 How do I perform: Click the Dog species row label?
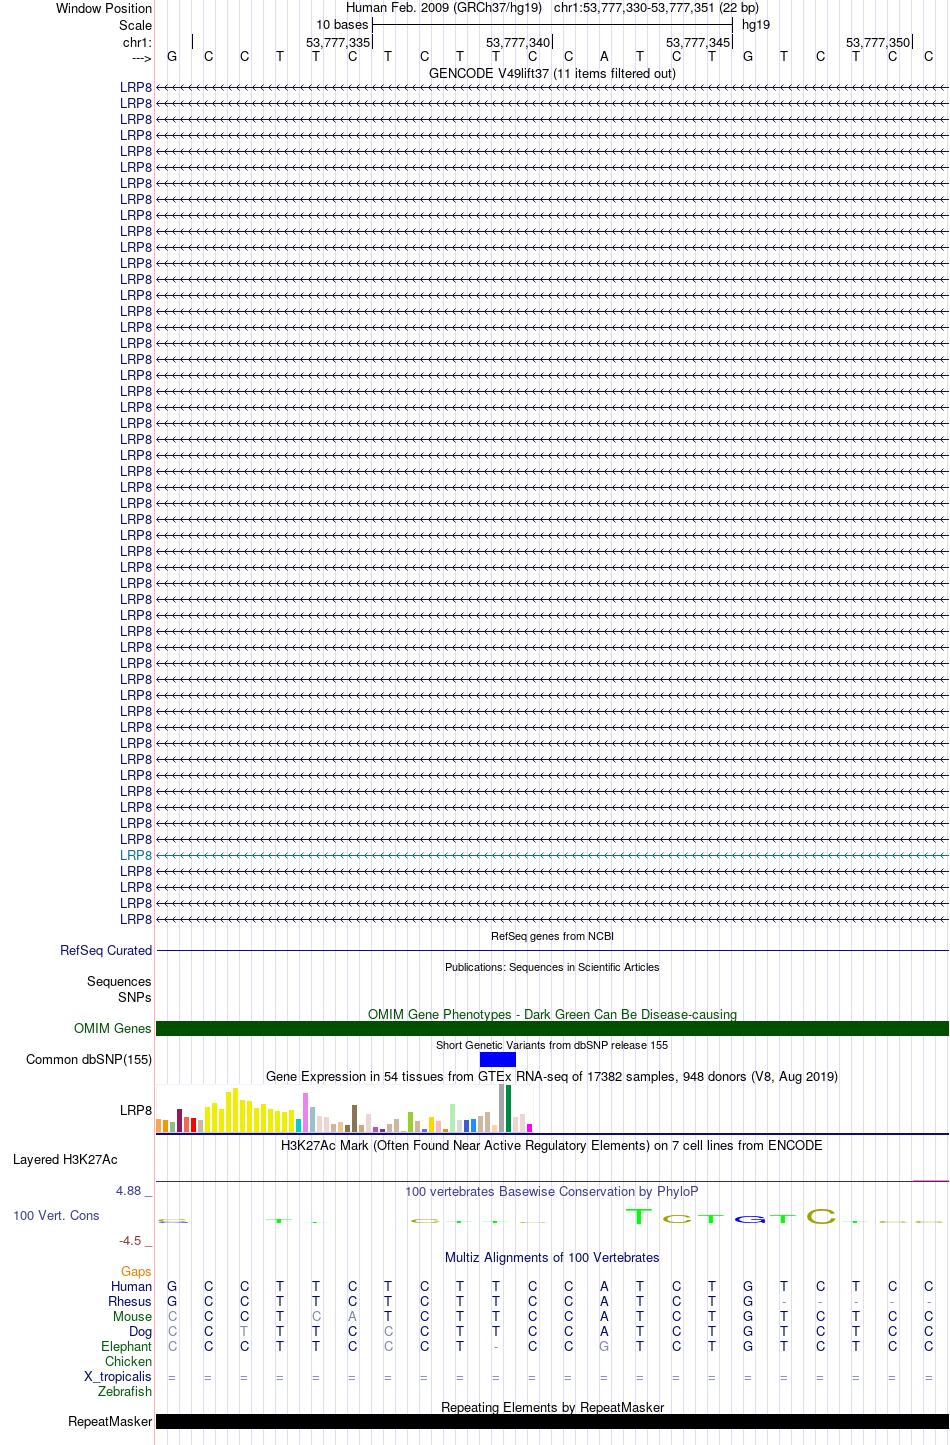pyautogui.click(x=141, y=1331)
